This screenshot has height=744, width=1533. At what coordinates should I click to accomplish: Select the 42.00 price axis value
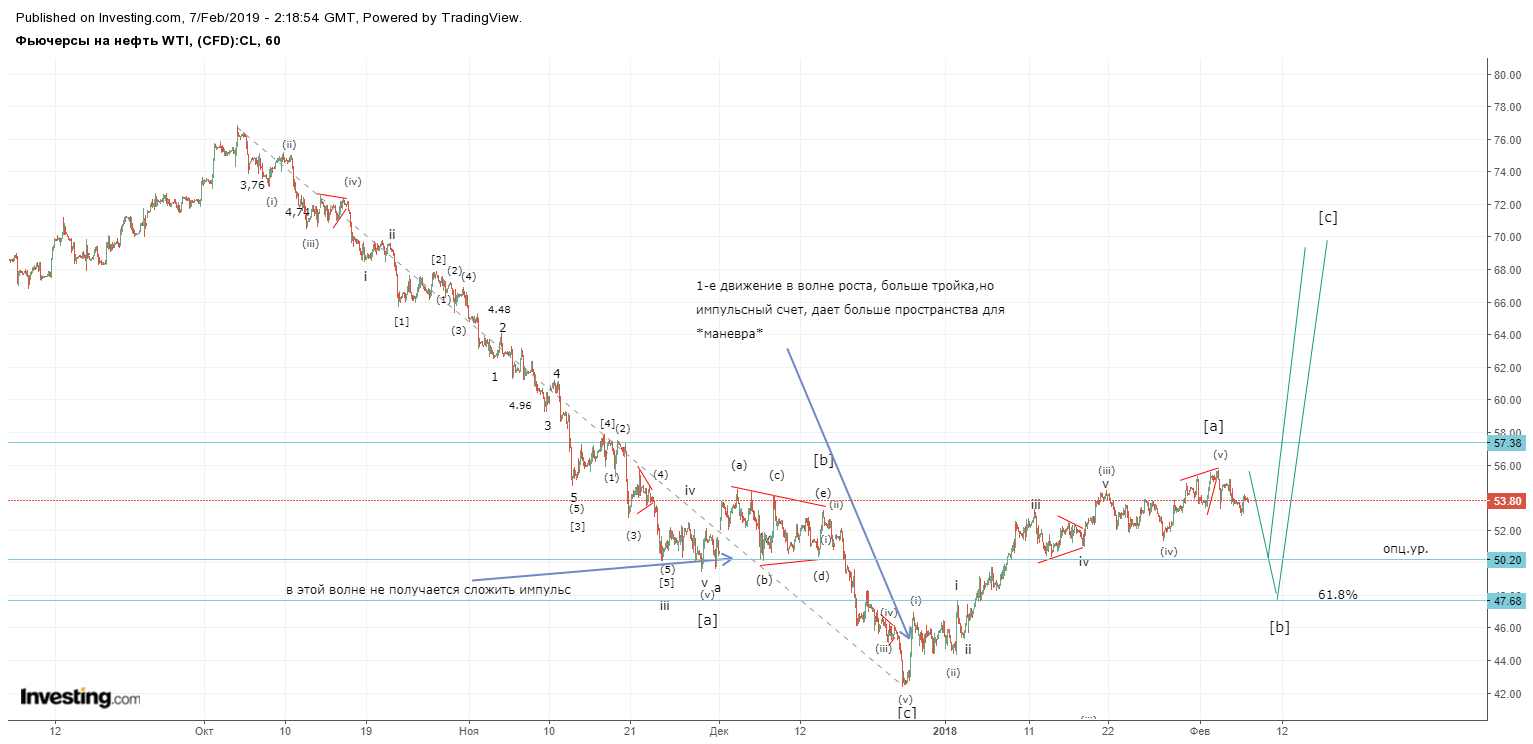pyautogui.click(x=1507, y=694)
